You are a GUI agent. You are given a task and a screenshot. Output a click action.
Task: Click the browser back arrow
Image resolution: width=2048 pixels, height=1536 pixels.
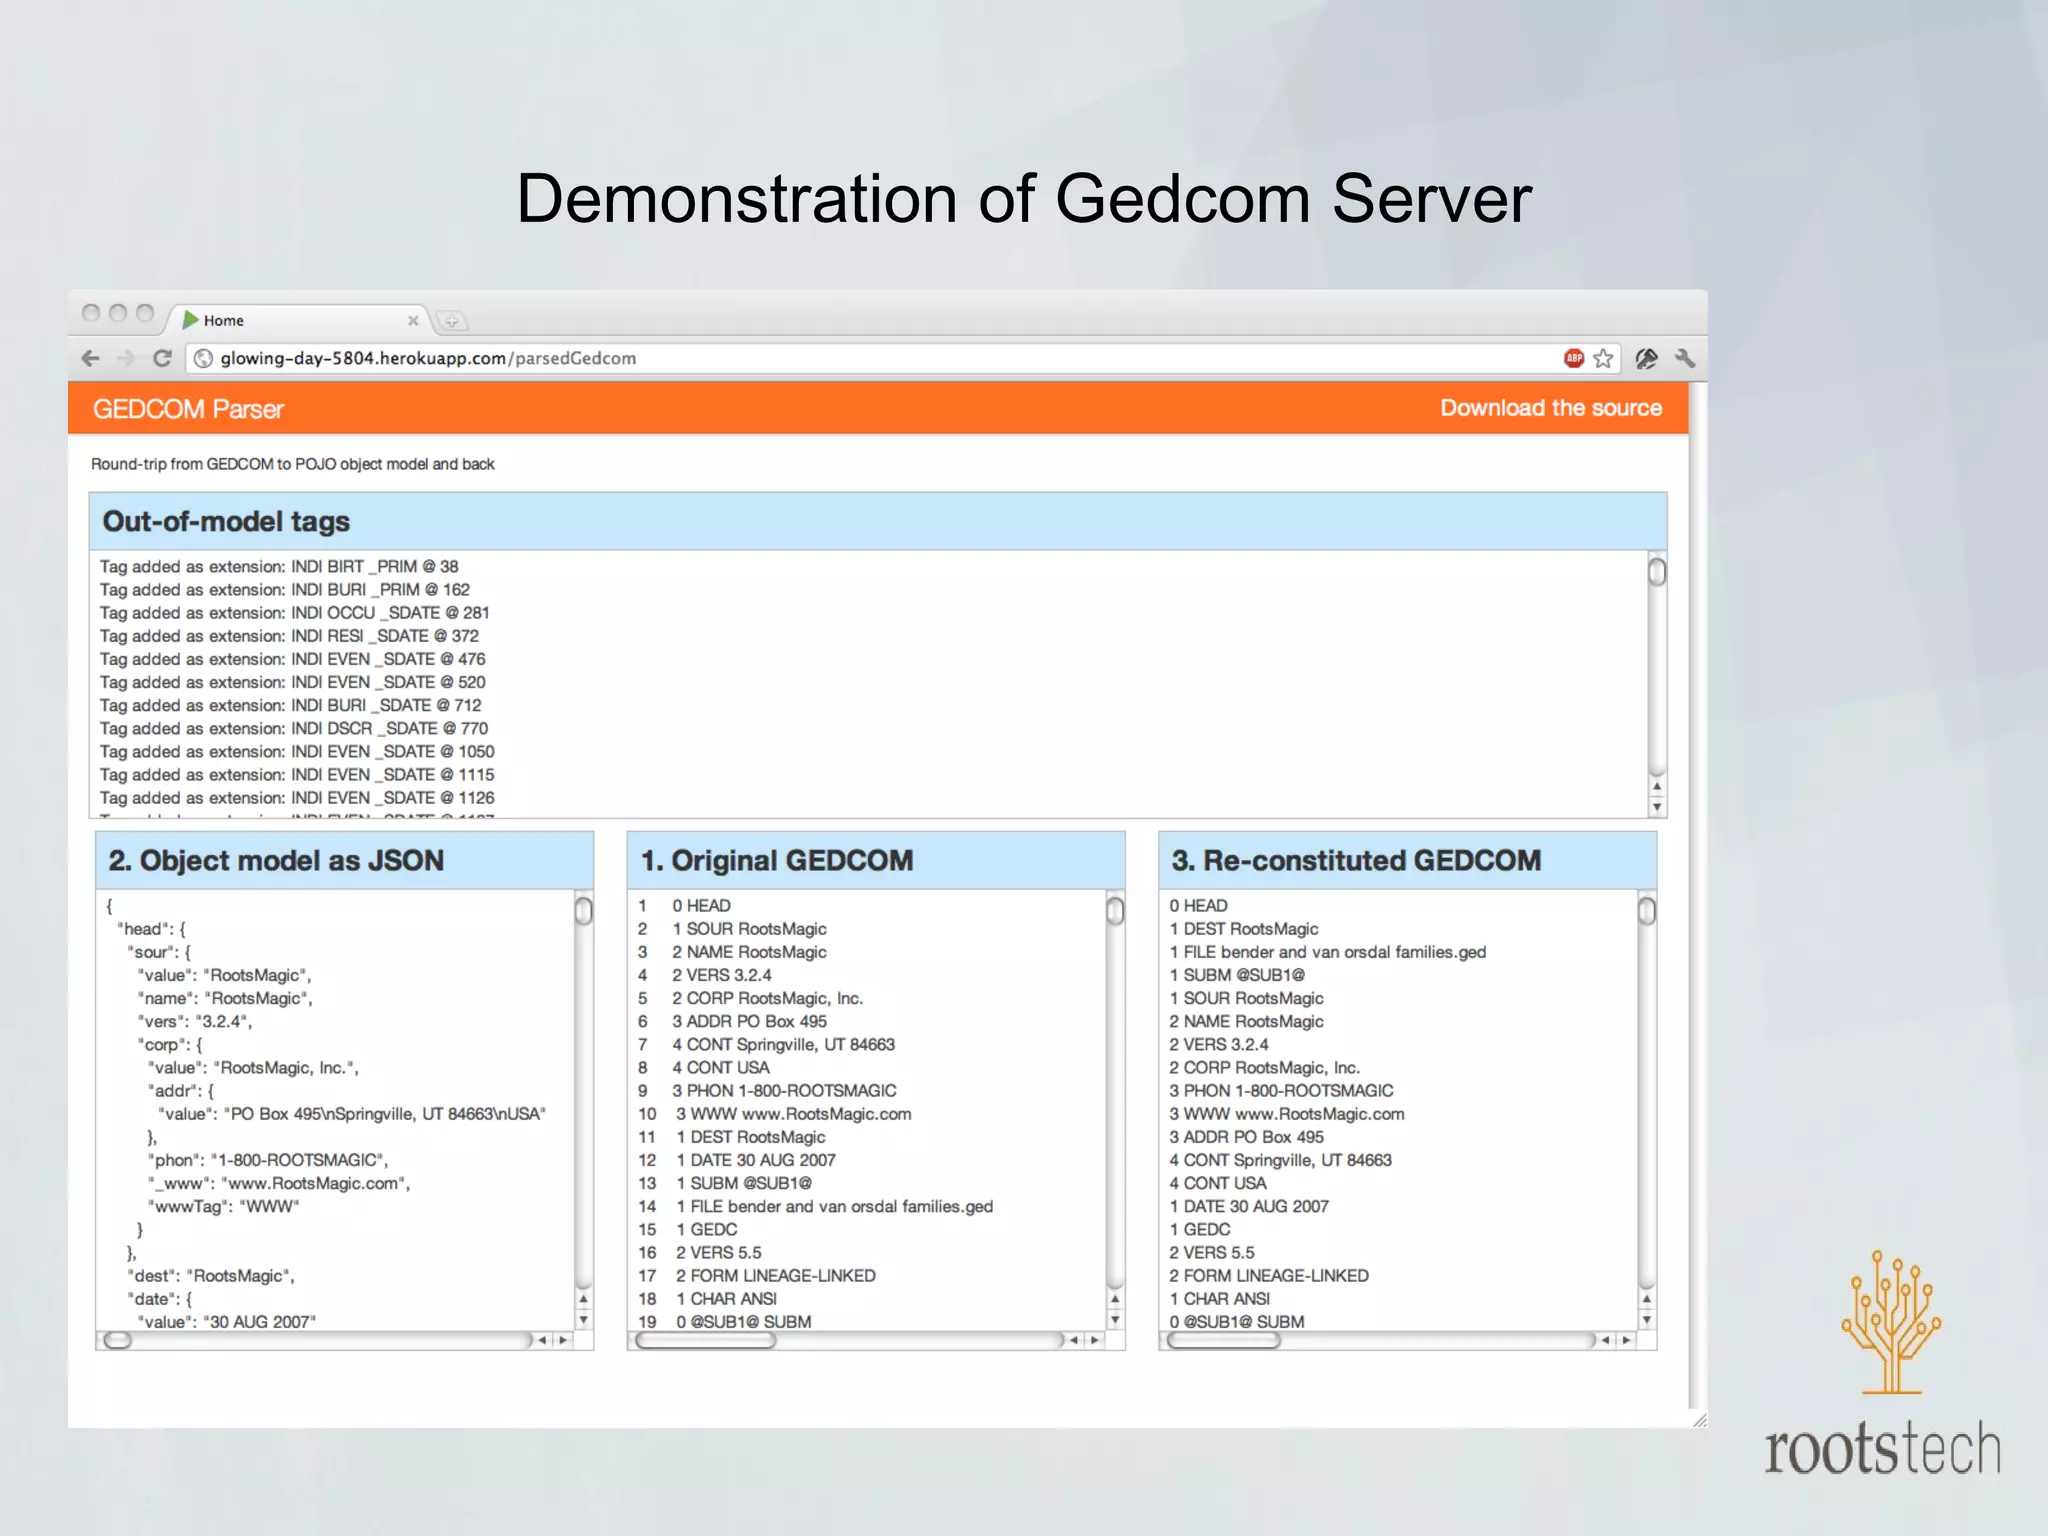pyautogui.click(x=90, y=358)
